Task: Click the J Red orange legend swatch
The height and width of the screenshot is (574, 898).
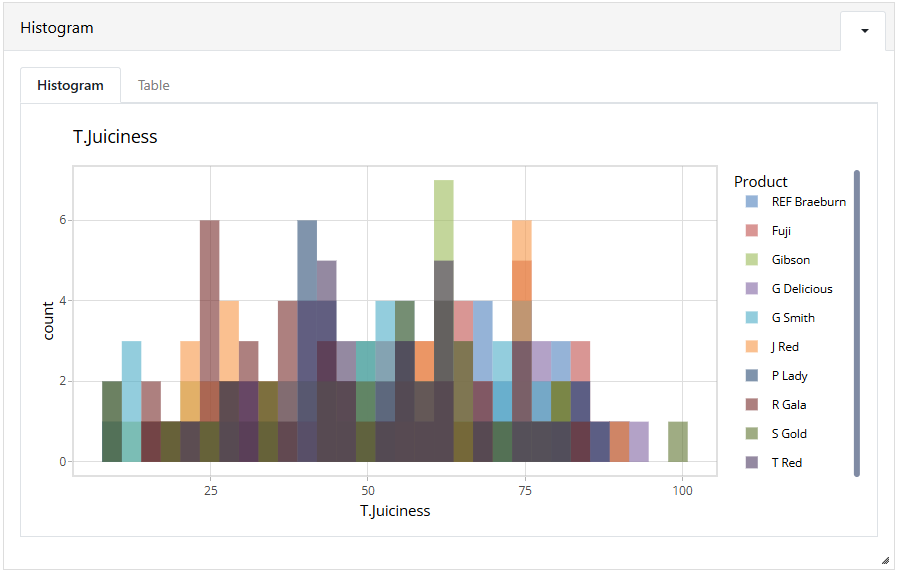Action: [751, 347]
